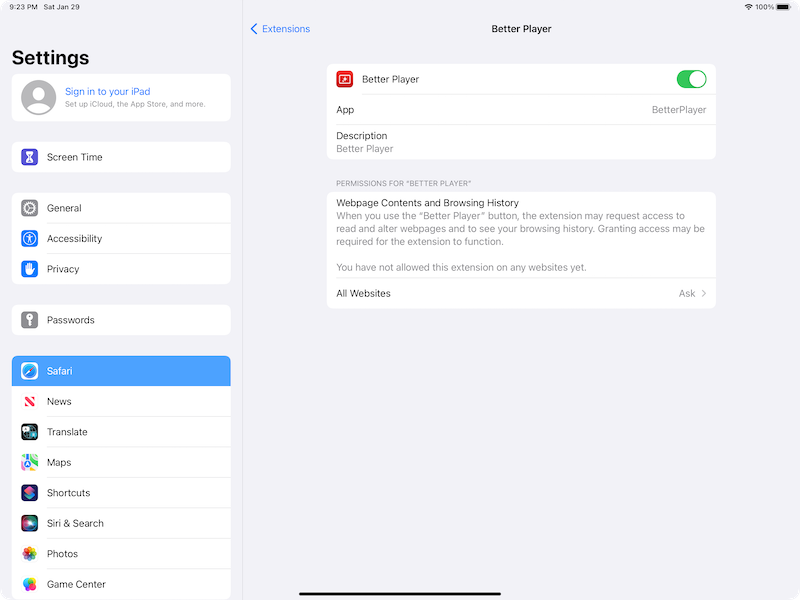Go back with the Extensions chevron
Screen dimensions: 800x600
coord(254,29)
